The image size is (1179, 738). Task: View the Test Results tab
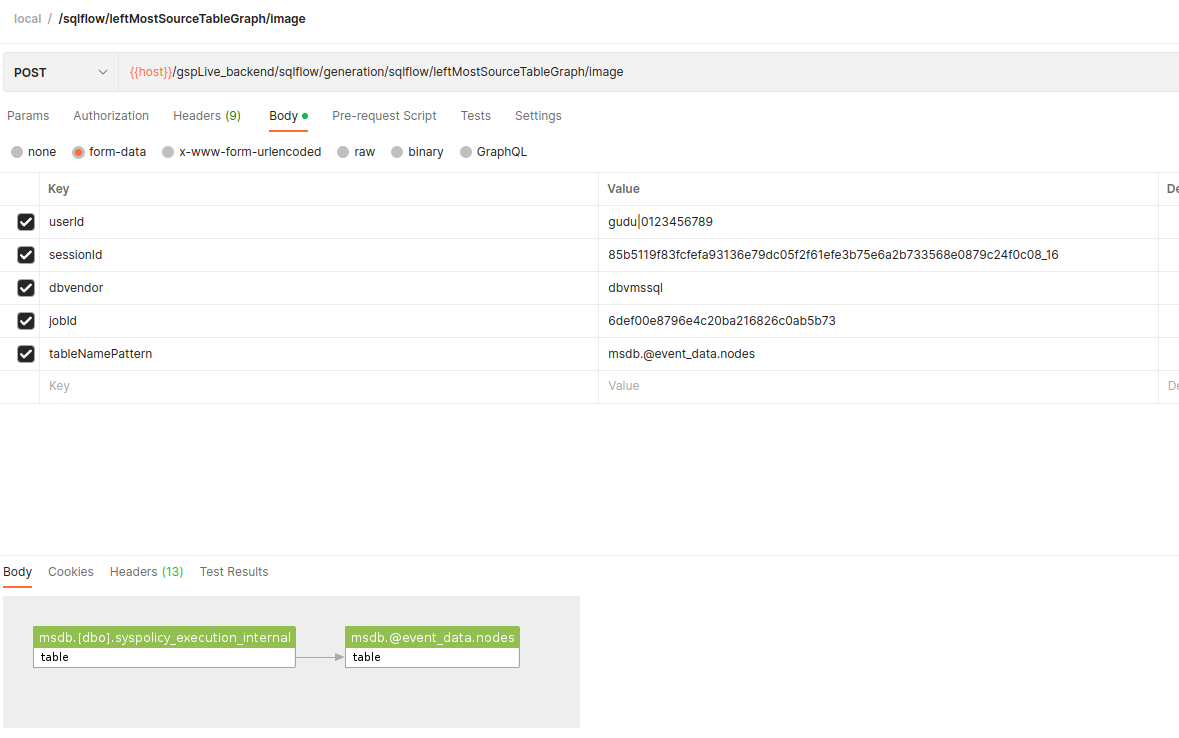tap(234, 572)
